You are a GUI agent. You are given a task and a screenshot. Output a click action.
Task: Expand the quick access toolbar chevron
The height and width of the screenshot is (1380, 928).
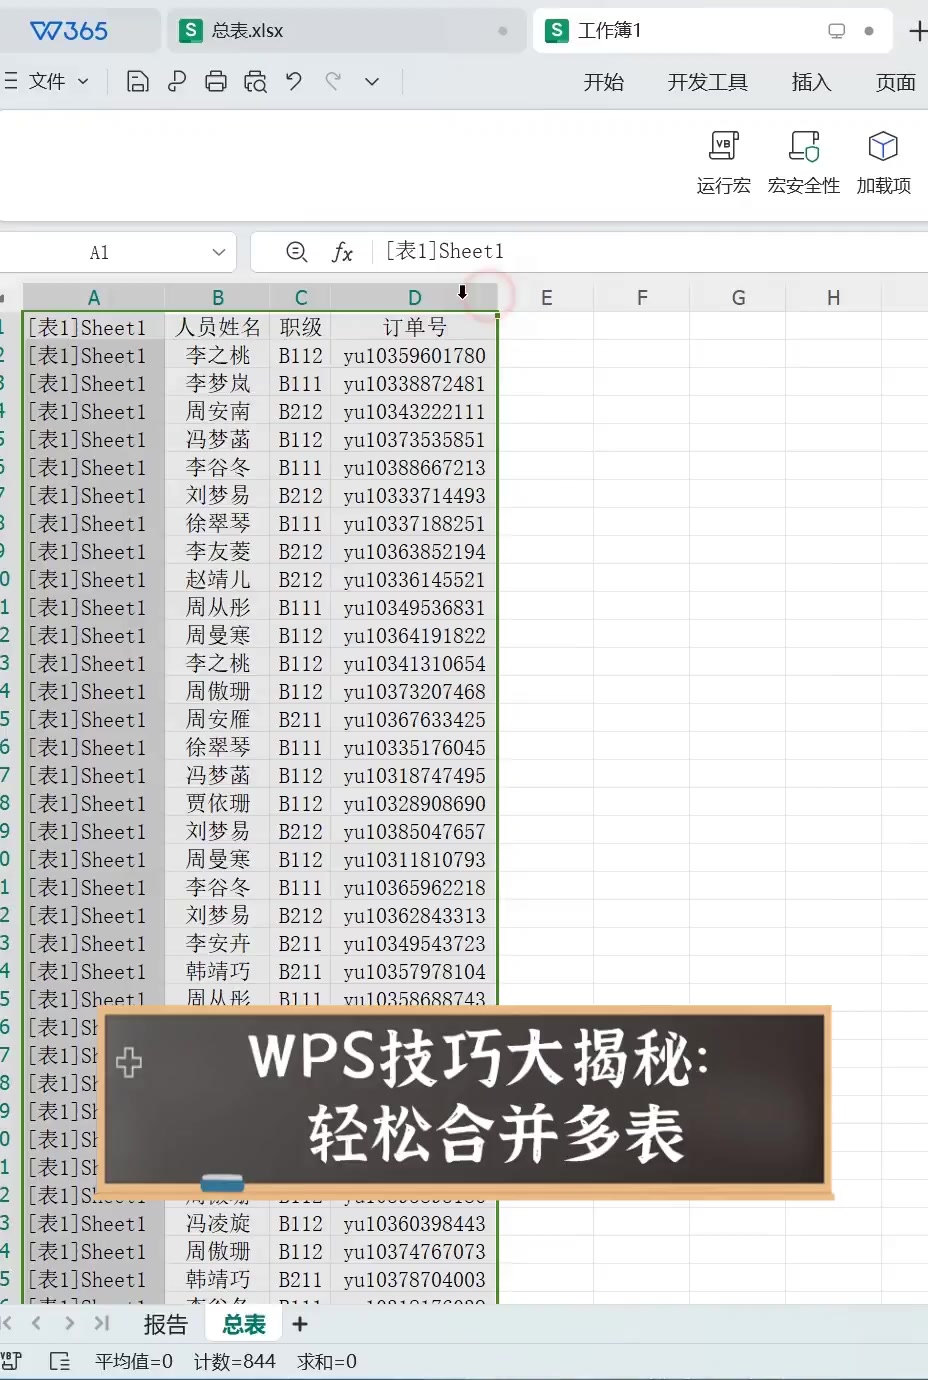[x=372, y=82]
